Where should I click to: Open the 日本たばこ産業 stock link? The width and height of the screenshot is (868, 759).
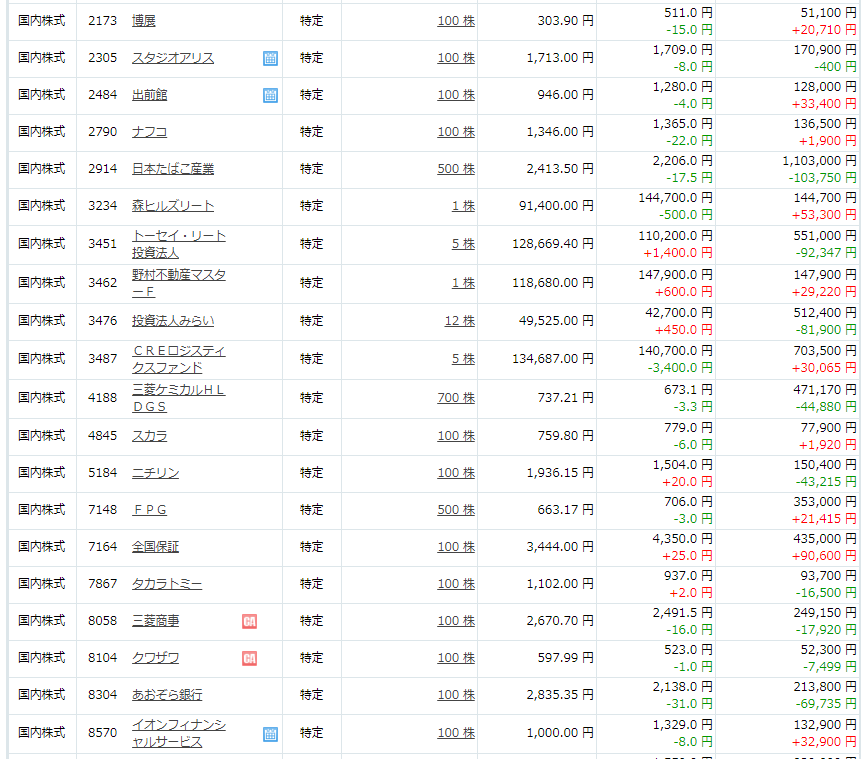coord(173,169)
